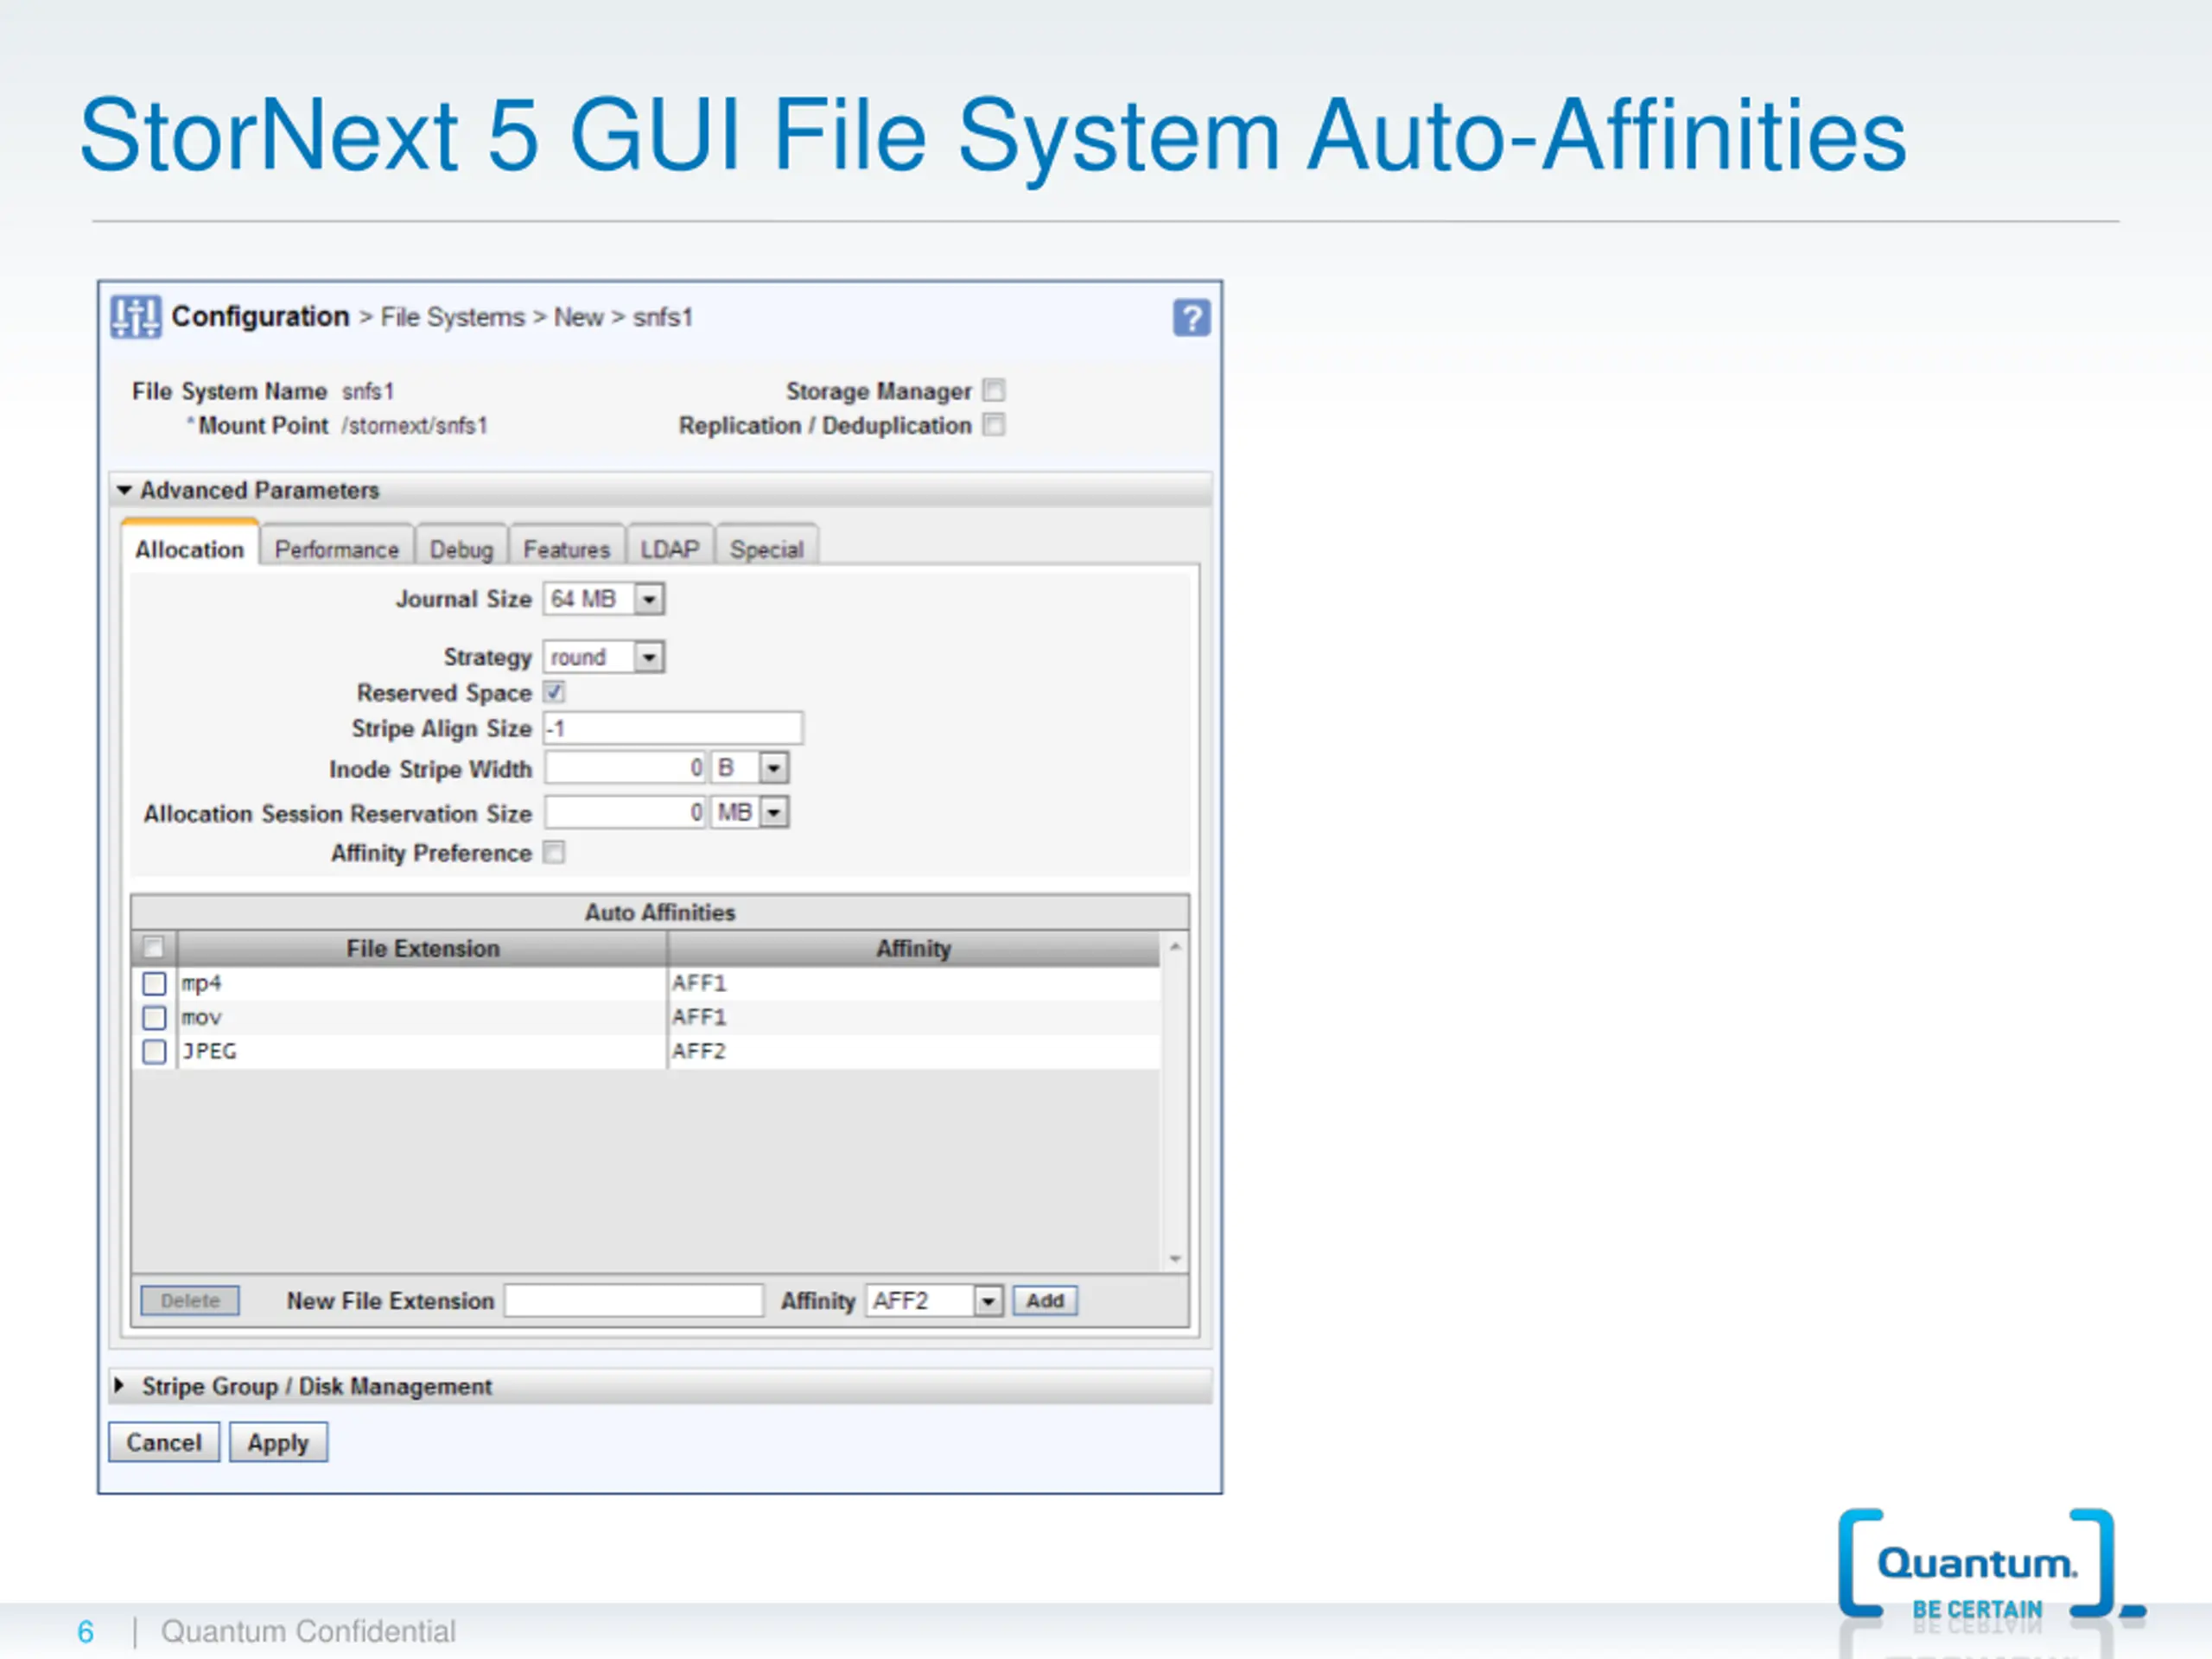Open the help question mark icon

1191,318
